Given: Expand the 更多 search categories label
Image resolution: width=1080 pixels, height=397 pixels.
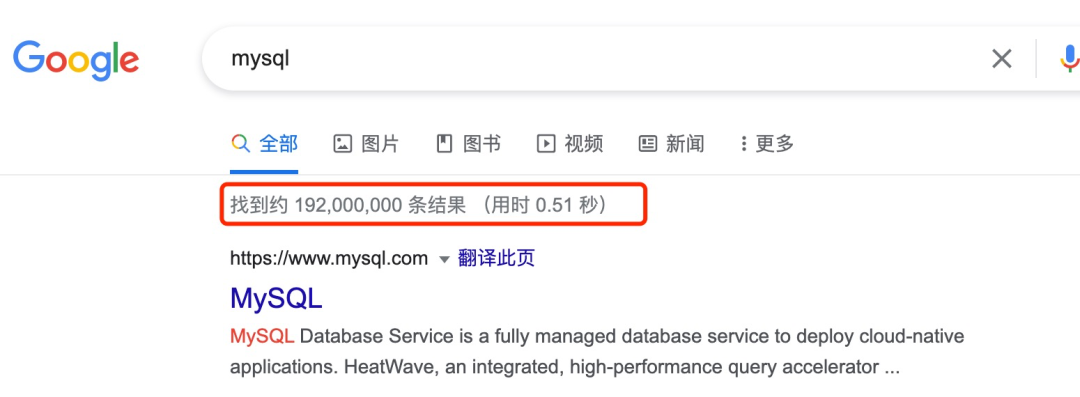Looking at the screenshot, I should coord(775,143).
